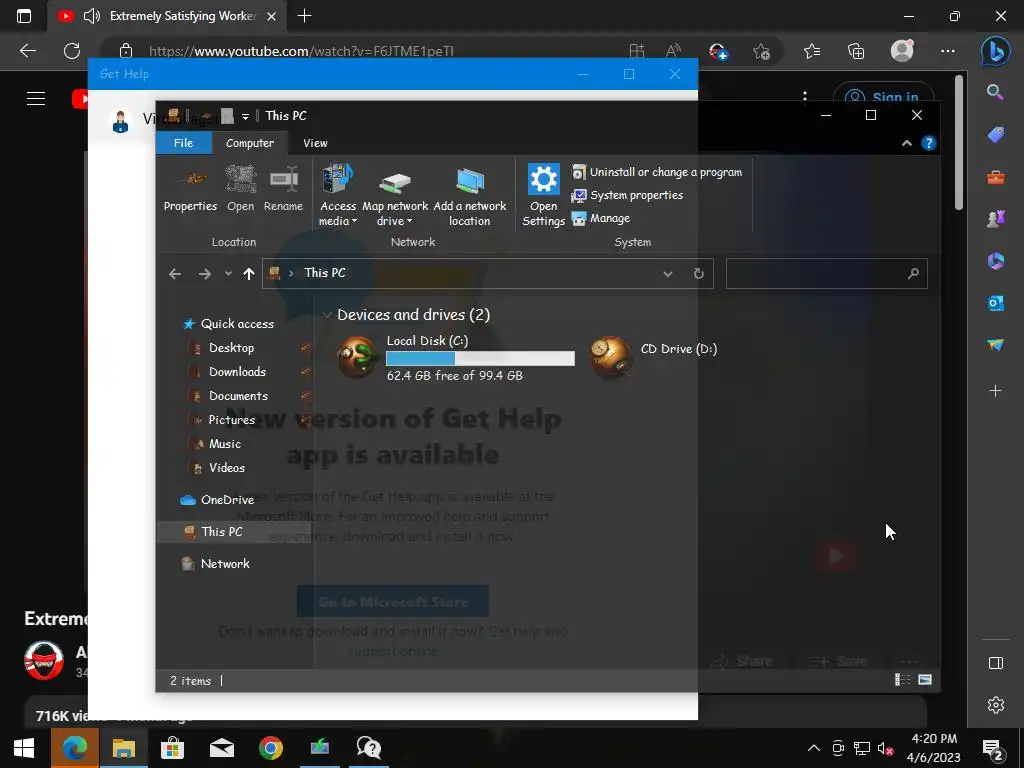Open Music in the navigation pane

coord(225,444)
